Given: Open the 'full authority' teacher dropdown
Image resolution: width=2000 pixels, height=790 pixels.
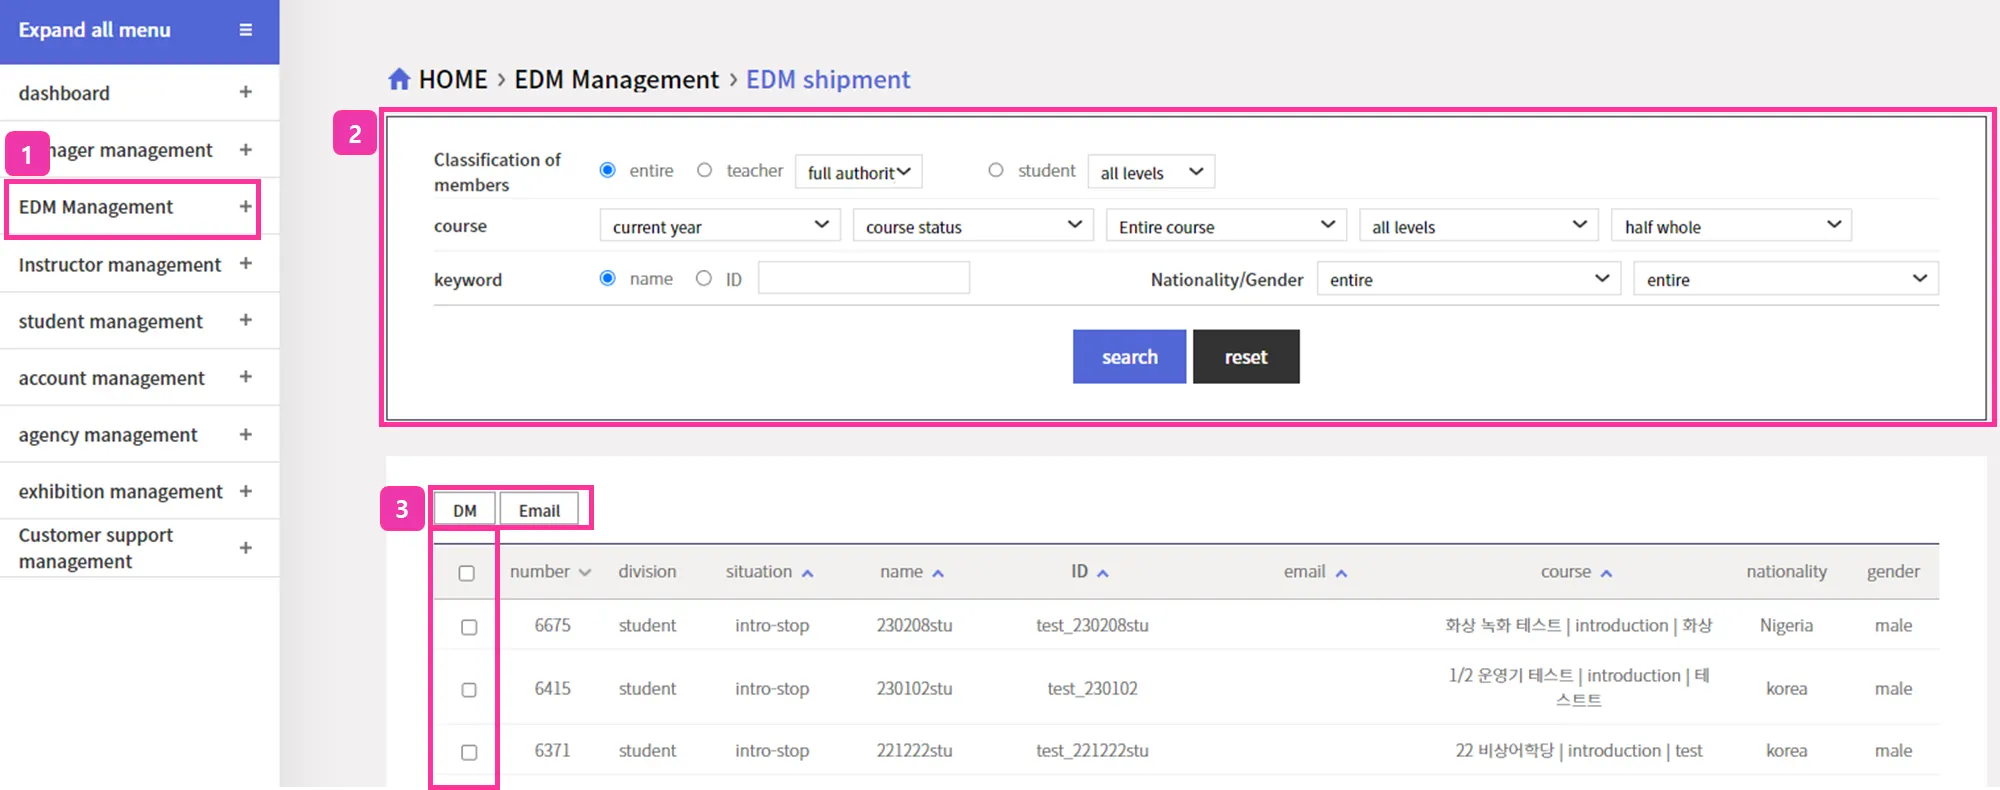Looking at the screenshot, I should click(x=859, y=172).
